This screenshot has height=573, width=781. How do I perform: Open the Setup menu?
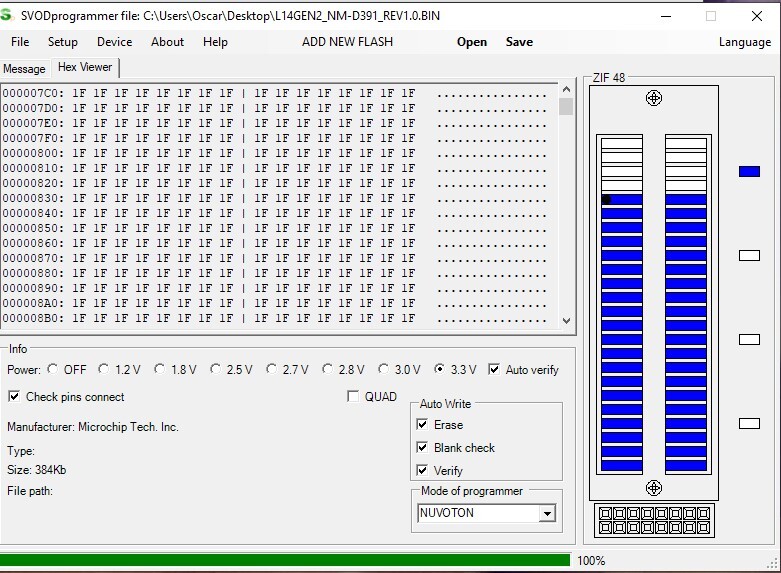[62, 42]
